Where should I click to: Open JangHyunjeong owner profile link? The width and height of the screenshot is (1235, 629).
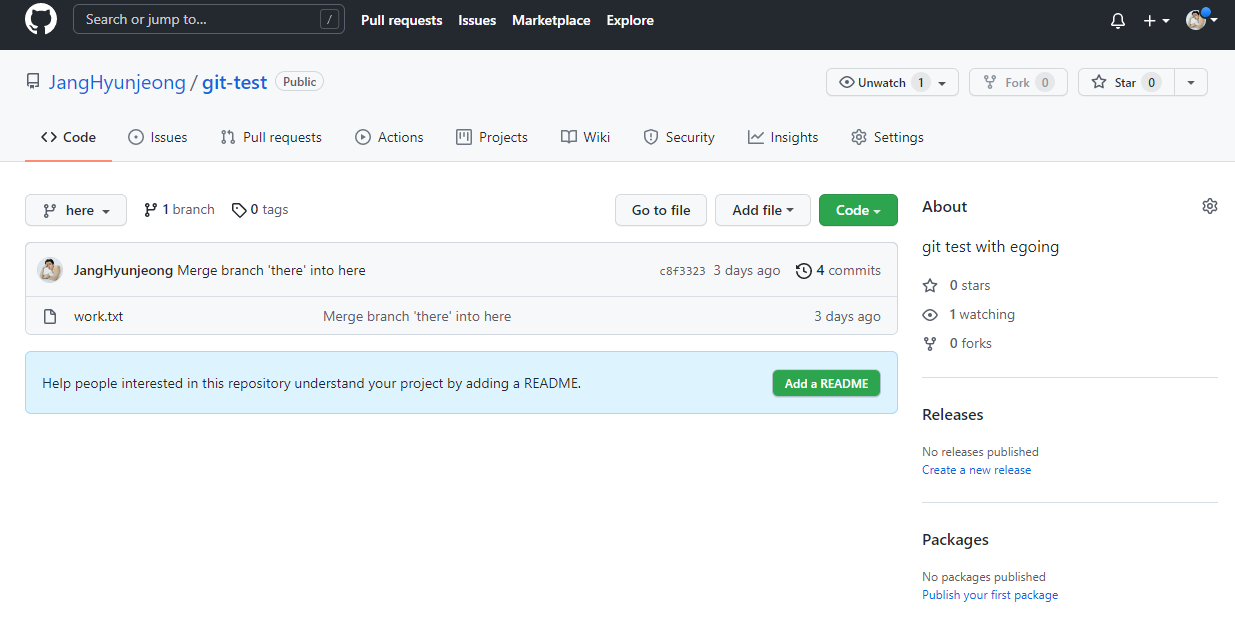click(117, 82)
